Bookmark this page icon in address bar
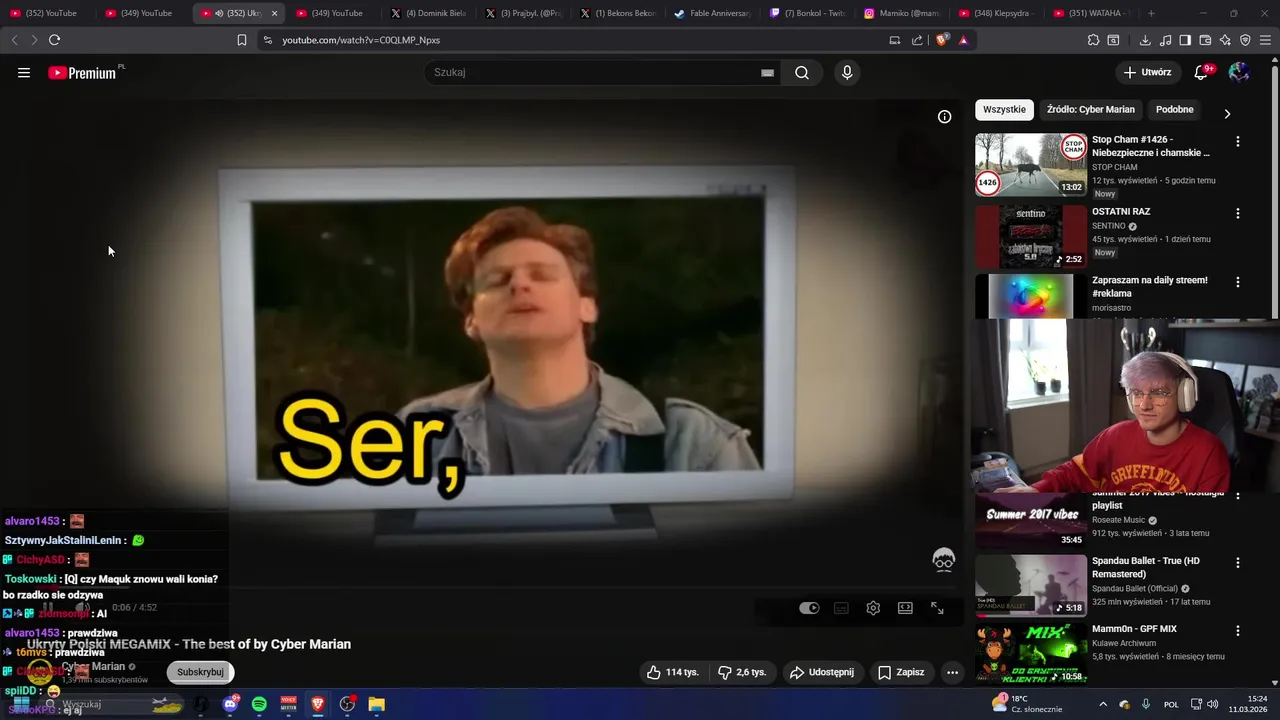 242,40
